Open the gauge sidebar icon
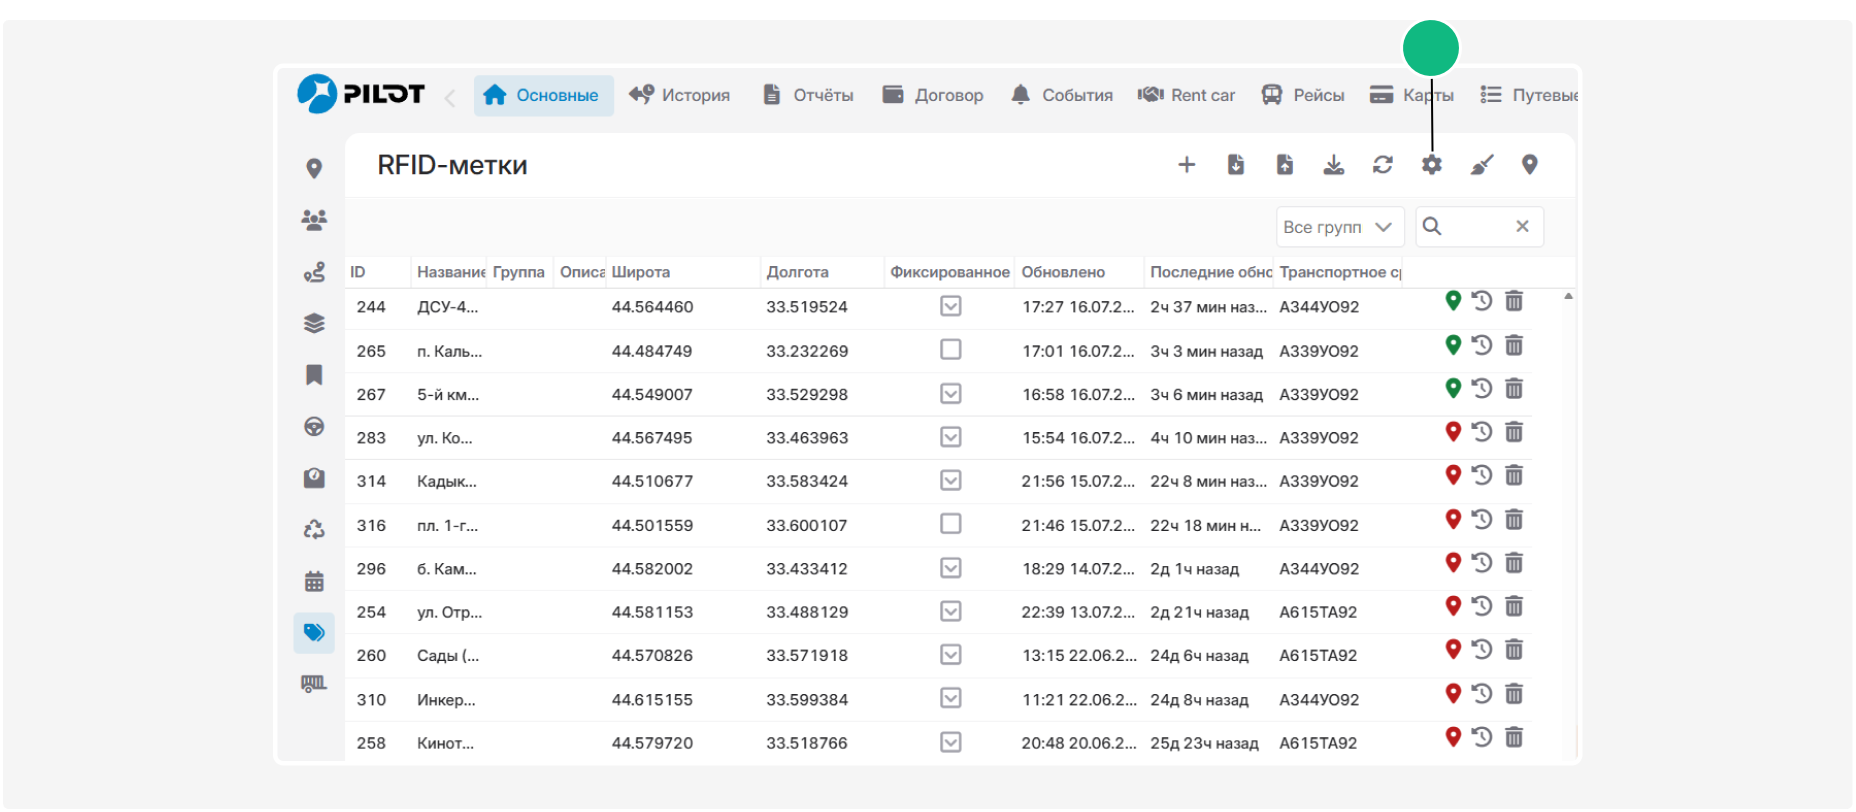Screen dimensions: 1856x812 coord(314,478)
